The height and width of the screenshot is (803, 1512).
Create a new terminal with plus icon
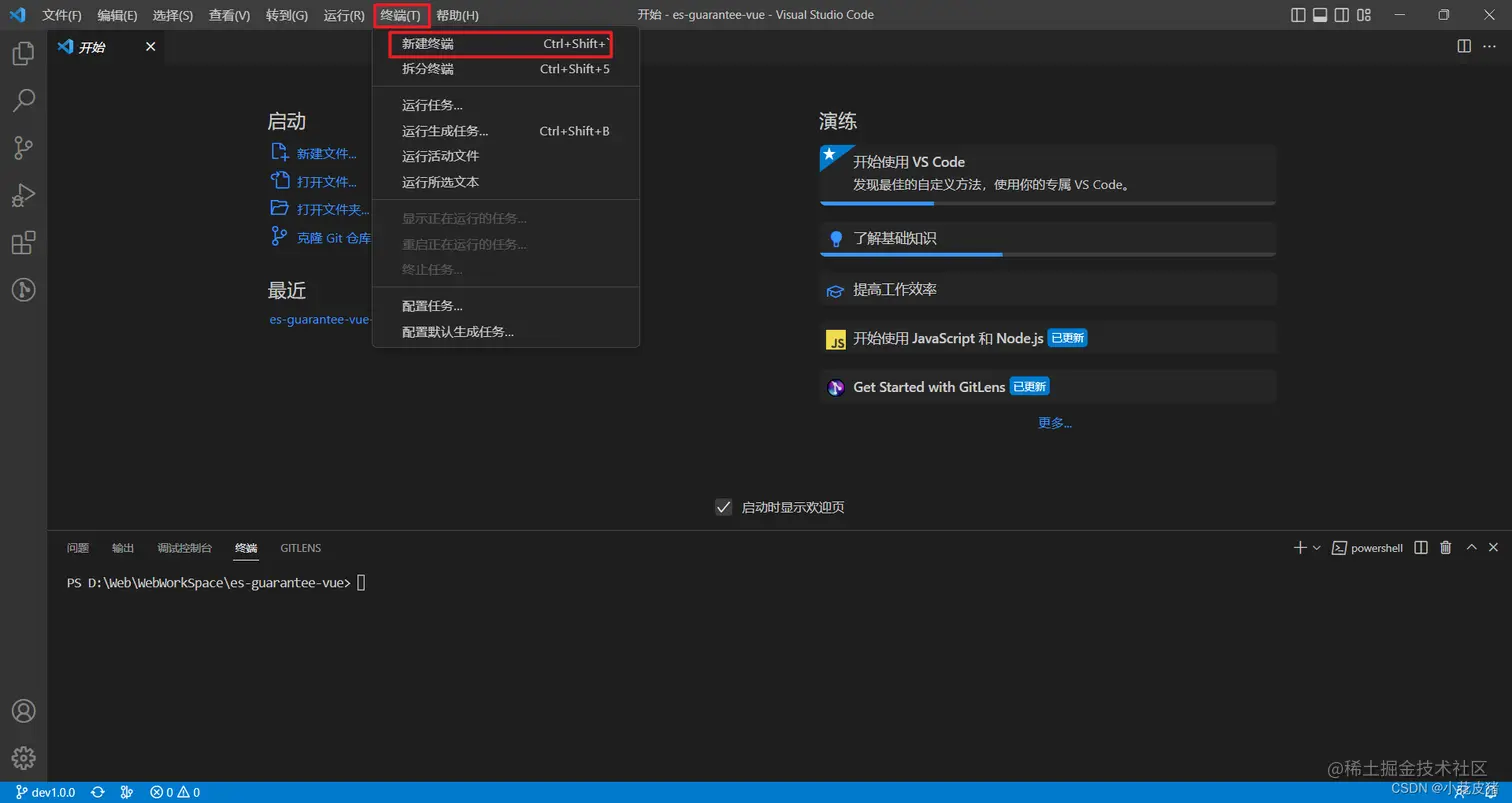(x=1300, y=548)
